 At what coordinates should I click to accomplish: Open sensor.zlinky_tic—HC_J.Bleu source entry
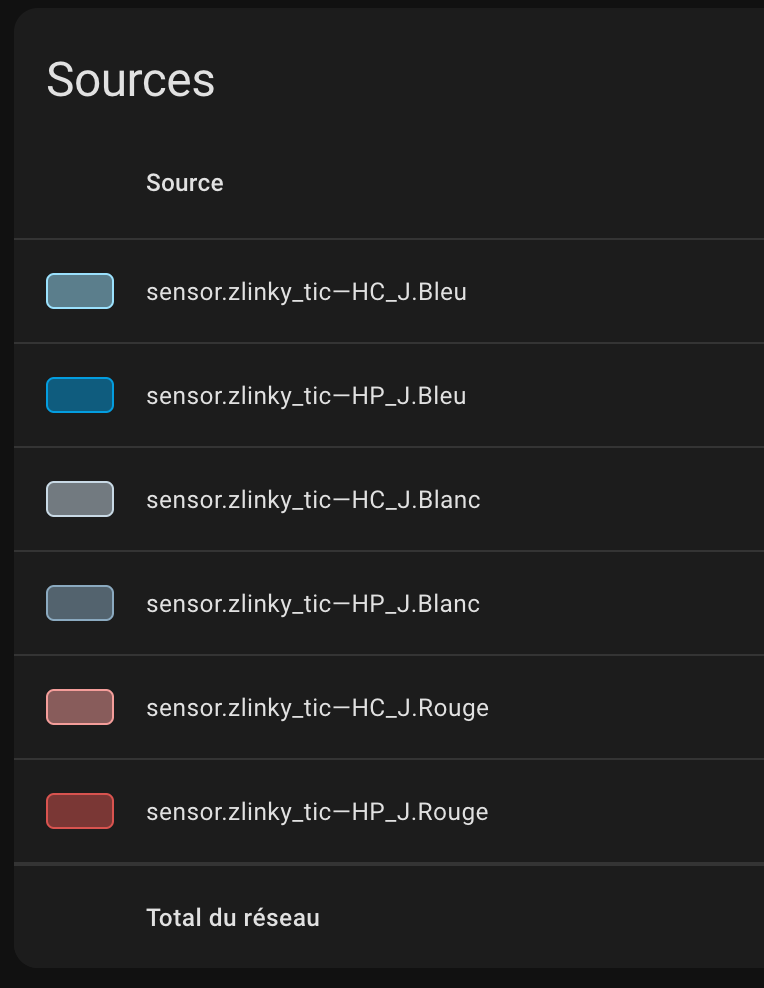tap(306, 292)
